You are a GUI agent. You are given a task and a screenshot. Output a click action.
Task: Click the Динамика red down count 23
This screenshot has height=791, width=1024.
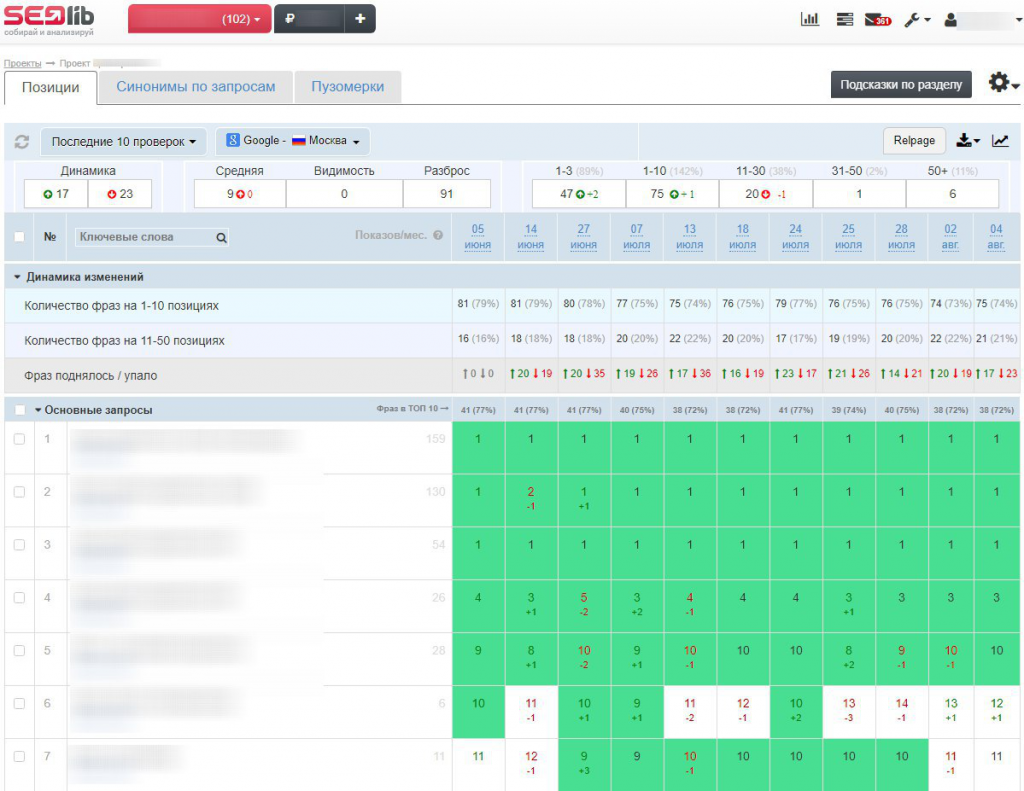[x=120, y=194]
